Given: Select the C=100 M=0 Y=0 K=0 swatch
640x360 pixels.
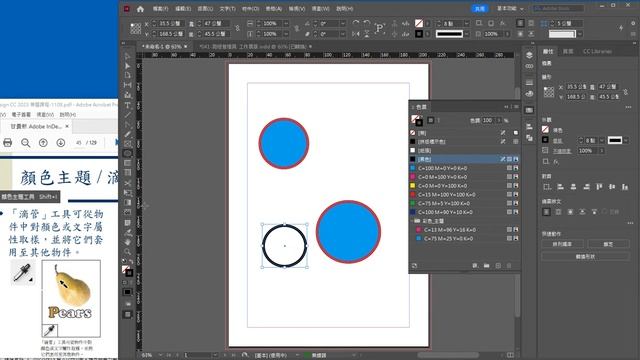Looking at the screenshot, I should (x=464, y=168).
